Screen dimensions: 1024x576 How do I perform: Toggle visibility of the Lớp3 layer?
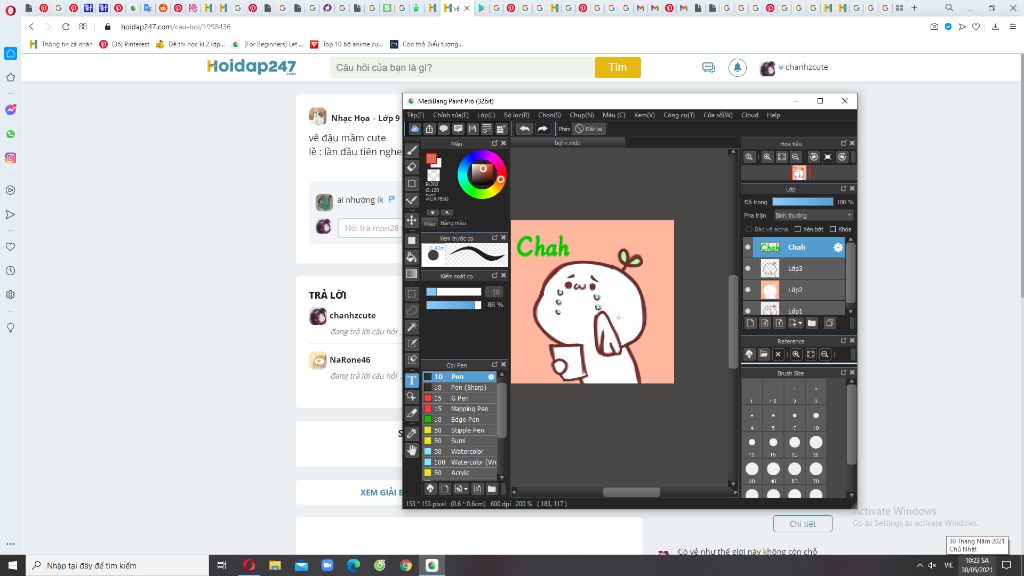[x=748, y=268]
